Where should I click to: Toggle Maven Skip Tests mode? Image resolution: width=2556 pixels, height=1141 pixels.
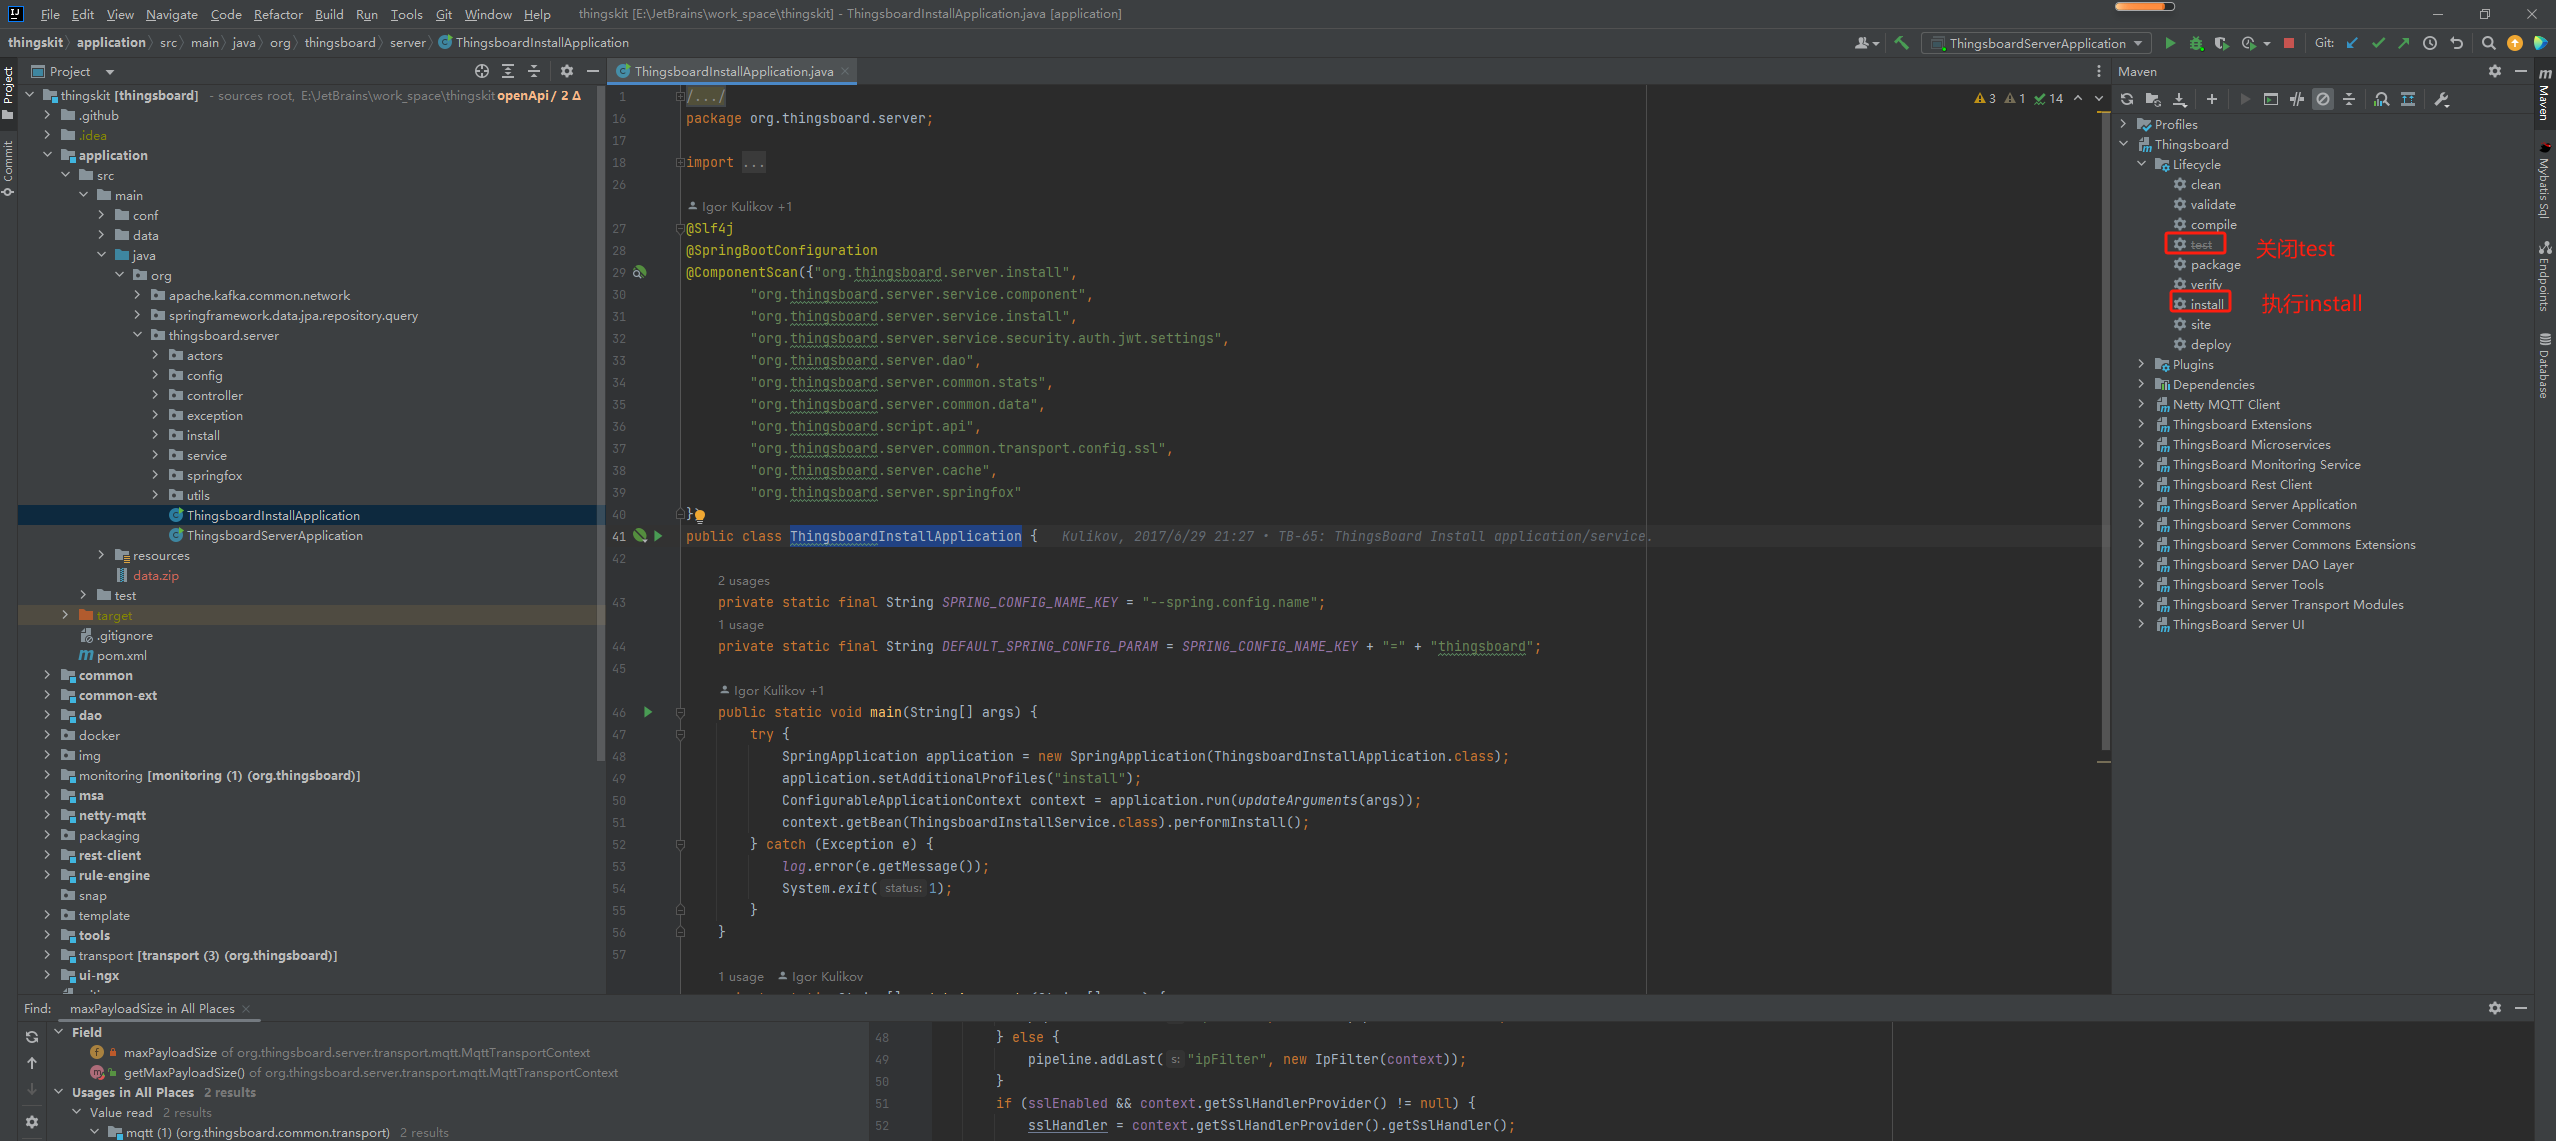coord(2323,99)
